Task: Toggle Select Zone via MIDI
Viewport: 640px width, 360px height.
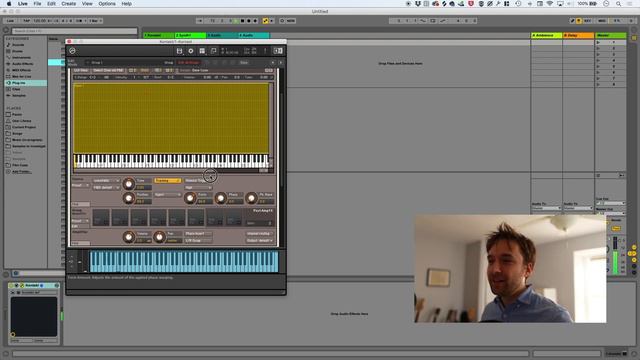Action: 108,70
